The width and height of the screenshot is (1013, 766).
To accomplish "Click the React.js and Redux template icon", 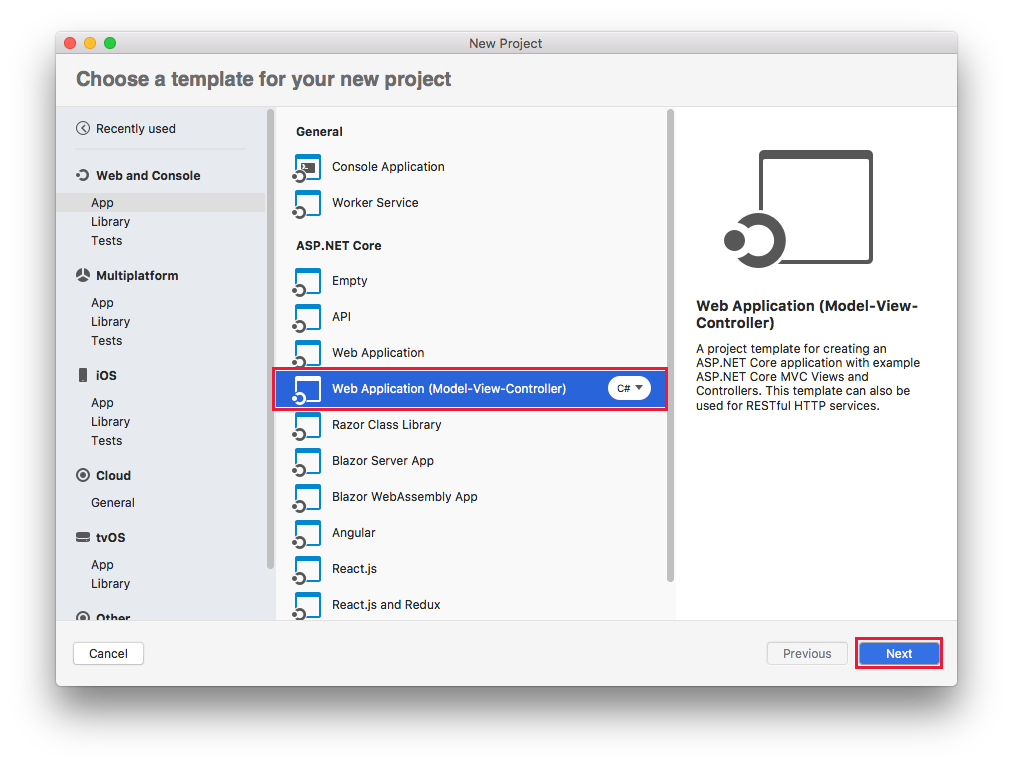I will [x=306, y=604].
